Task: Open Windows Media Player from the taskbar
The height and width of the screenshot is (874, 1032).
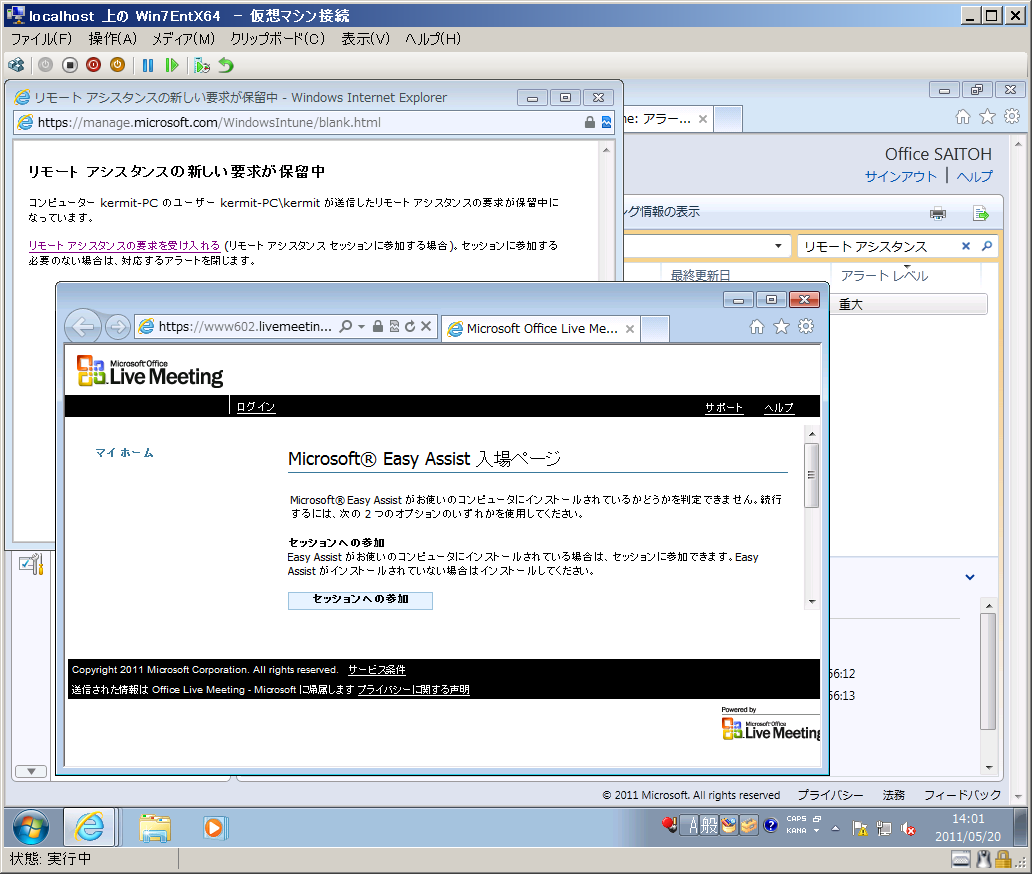Action: coord(215,827)
